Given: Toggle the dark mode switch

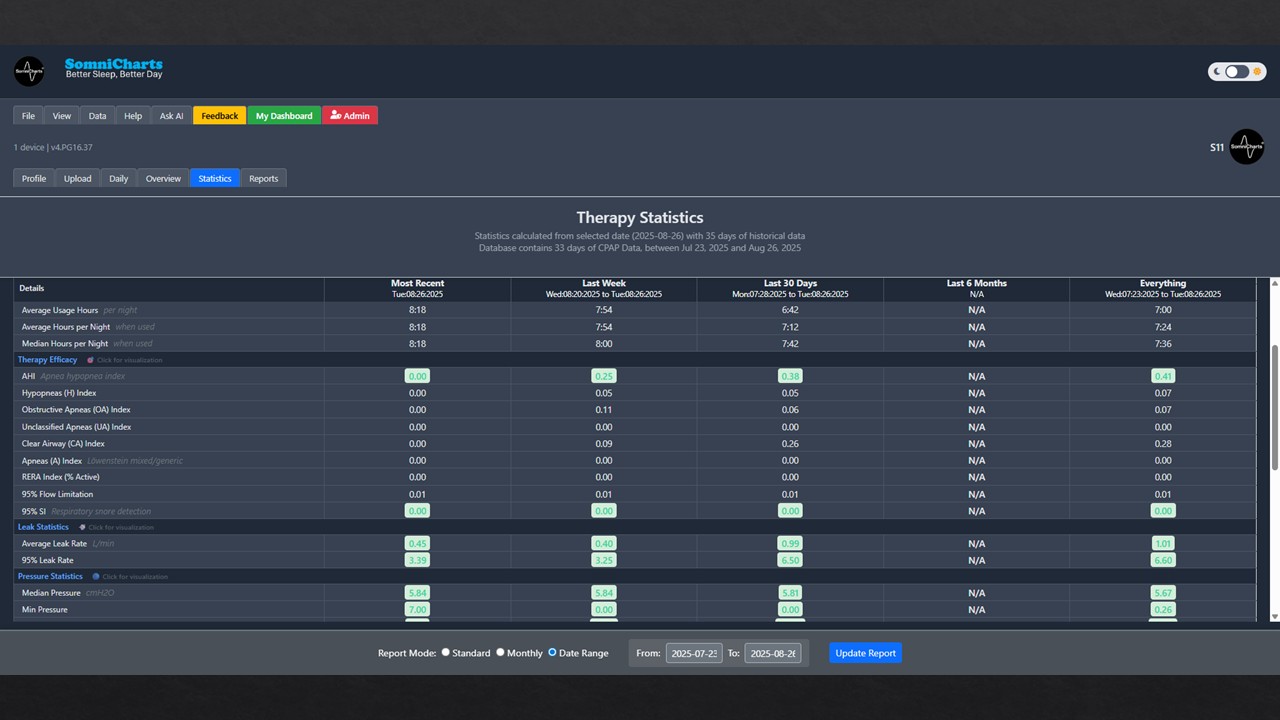Looking at the screenshot, I should click(x=1236, y=72).
